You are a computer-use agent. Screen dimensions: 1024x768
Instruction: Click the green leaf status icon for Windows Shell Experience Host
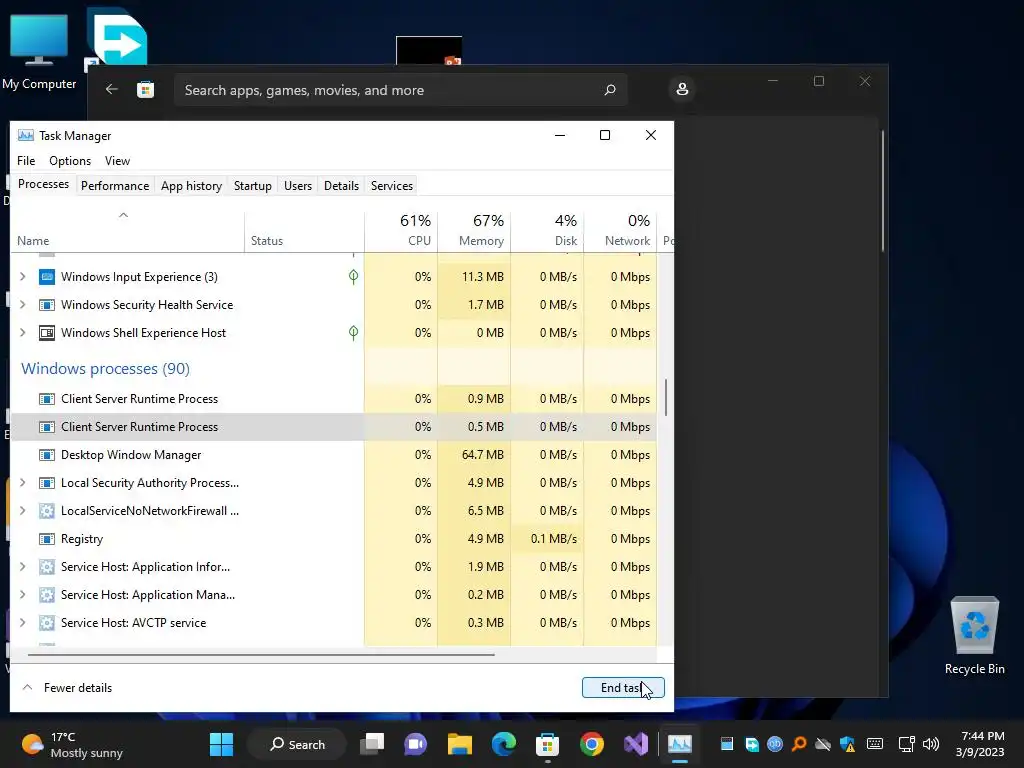pos(353,333)
